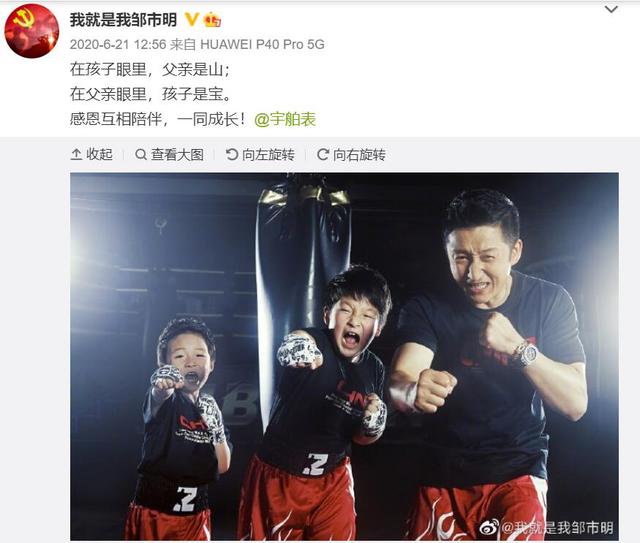The image size is (640, 543).
Task: Click the counterclockwise rotate arrow icon
Action: click(x=232, y=154)
